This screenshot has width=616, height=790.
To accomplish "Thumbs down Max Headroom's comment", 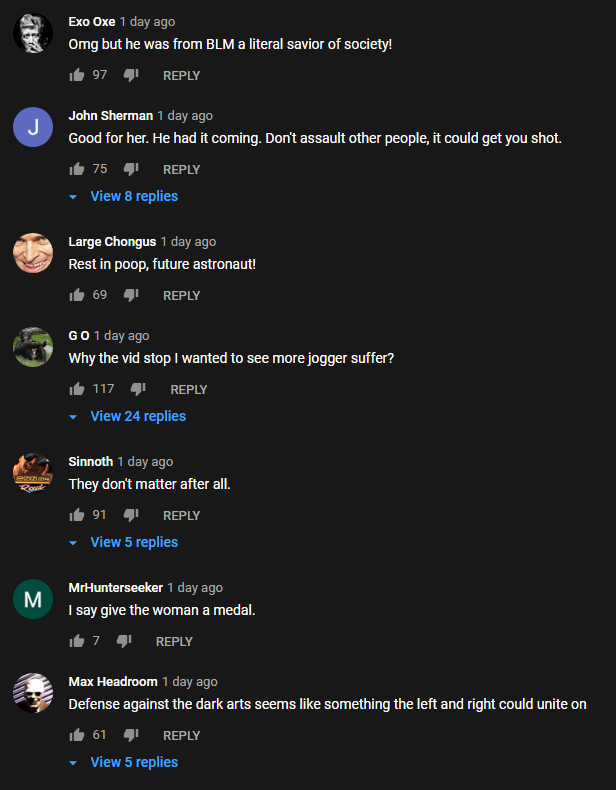I will point(131,735).
